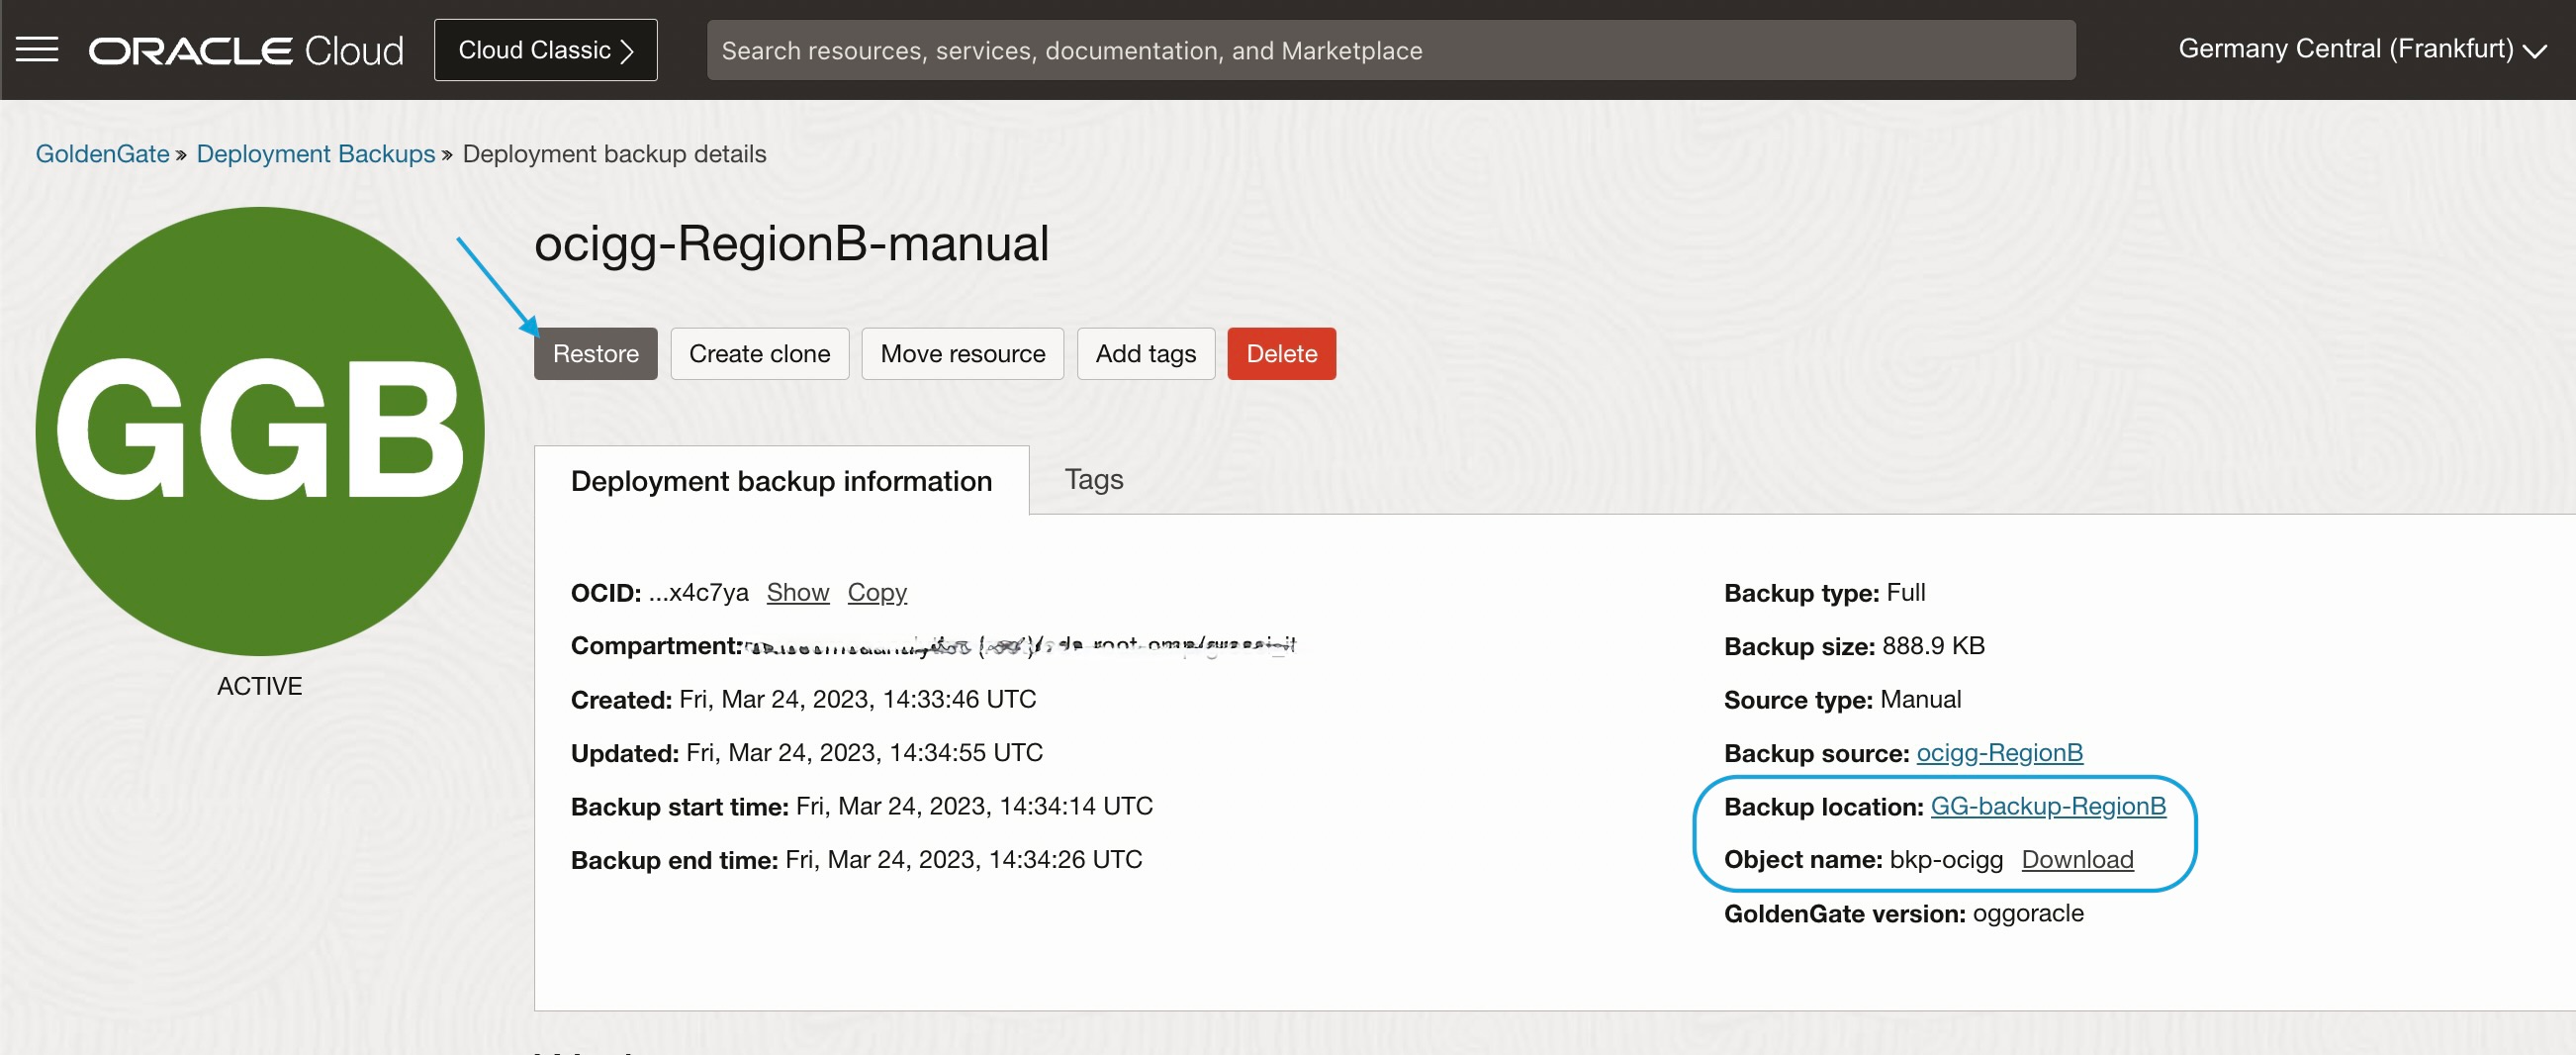
Task: Copy the OCID value
Action: [x=877, y=592]
